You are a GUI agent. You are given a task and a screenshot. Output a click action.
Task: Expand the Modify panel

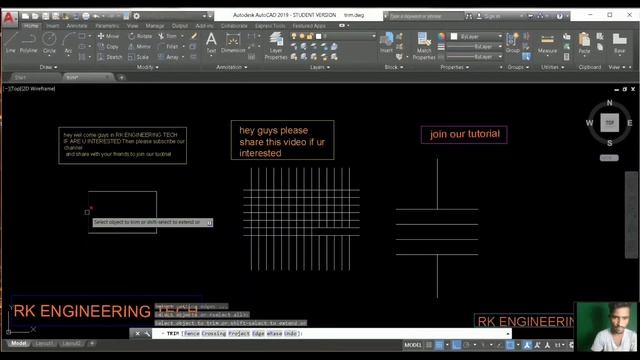point(147,67)
